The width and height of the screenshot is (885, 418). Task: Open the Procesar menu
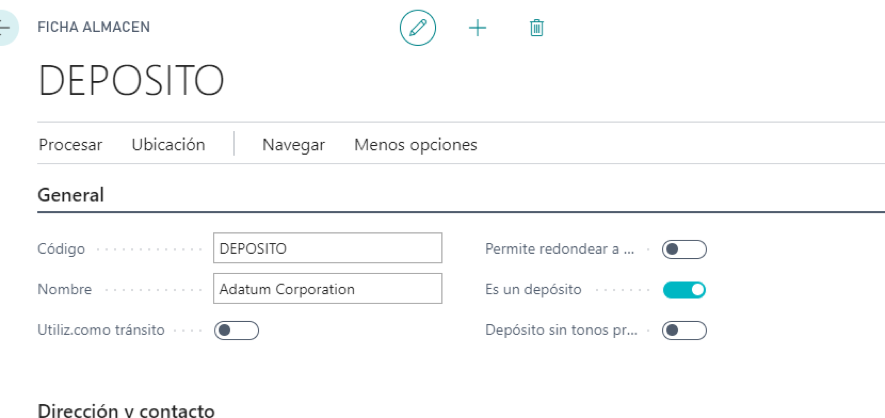click(71, 145)
